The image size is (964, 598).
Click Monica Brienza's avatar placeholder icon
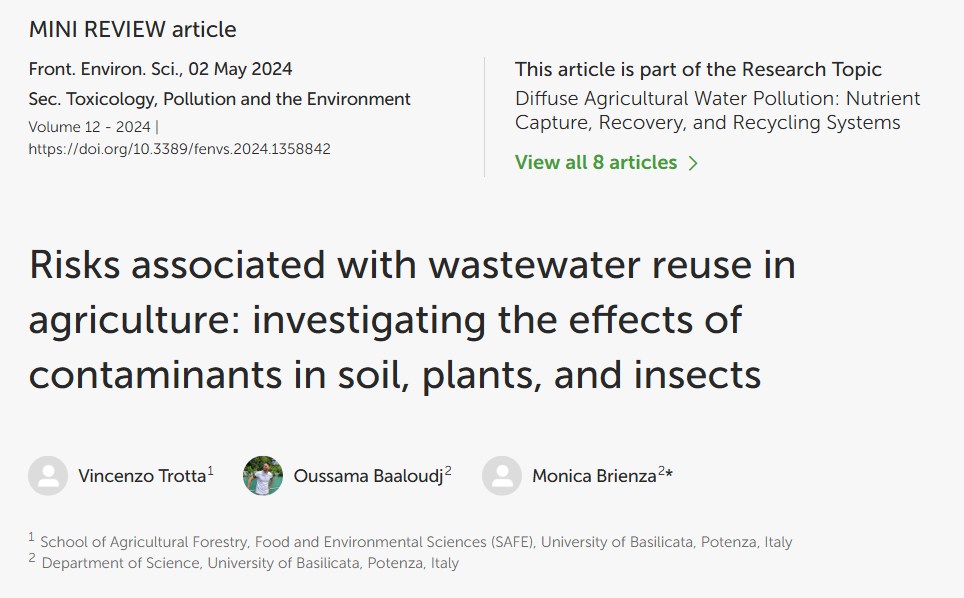point(502,476)
